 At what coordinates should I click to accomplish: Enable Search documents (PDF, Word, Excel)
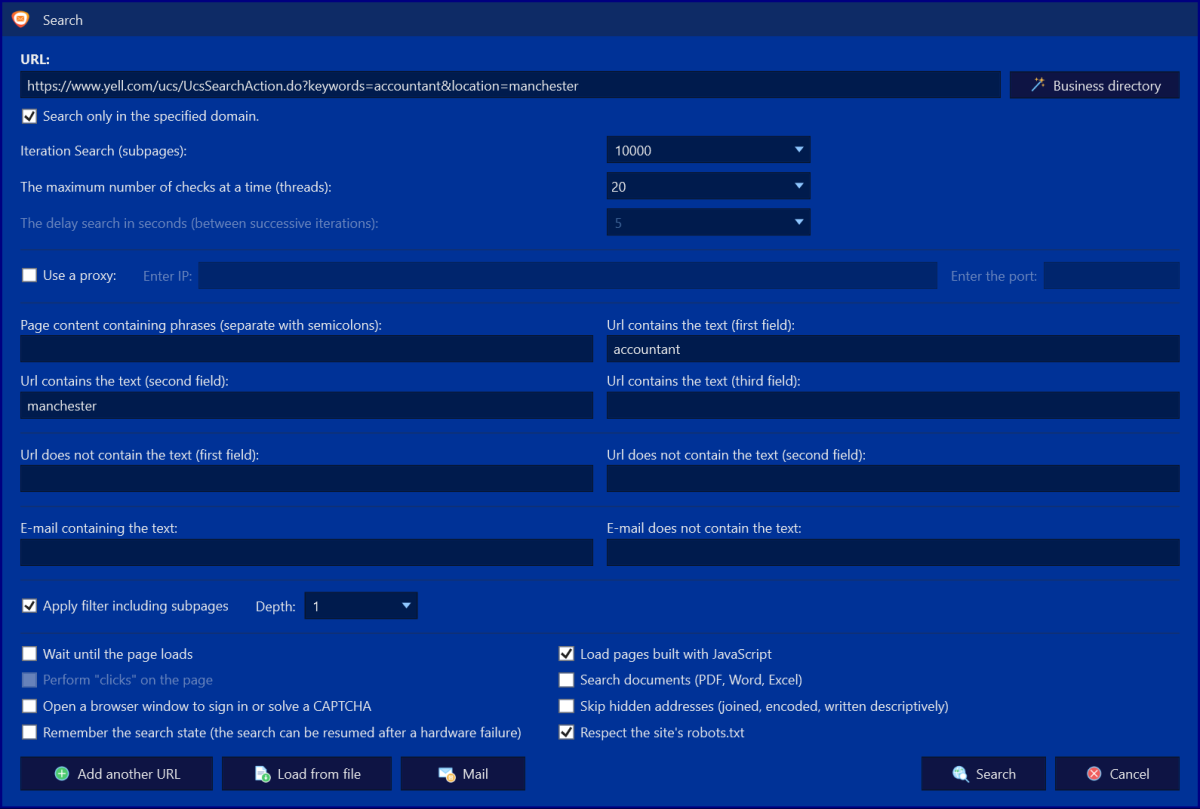pos(567,680)
